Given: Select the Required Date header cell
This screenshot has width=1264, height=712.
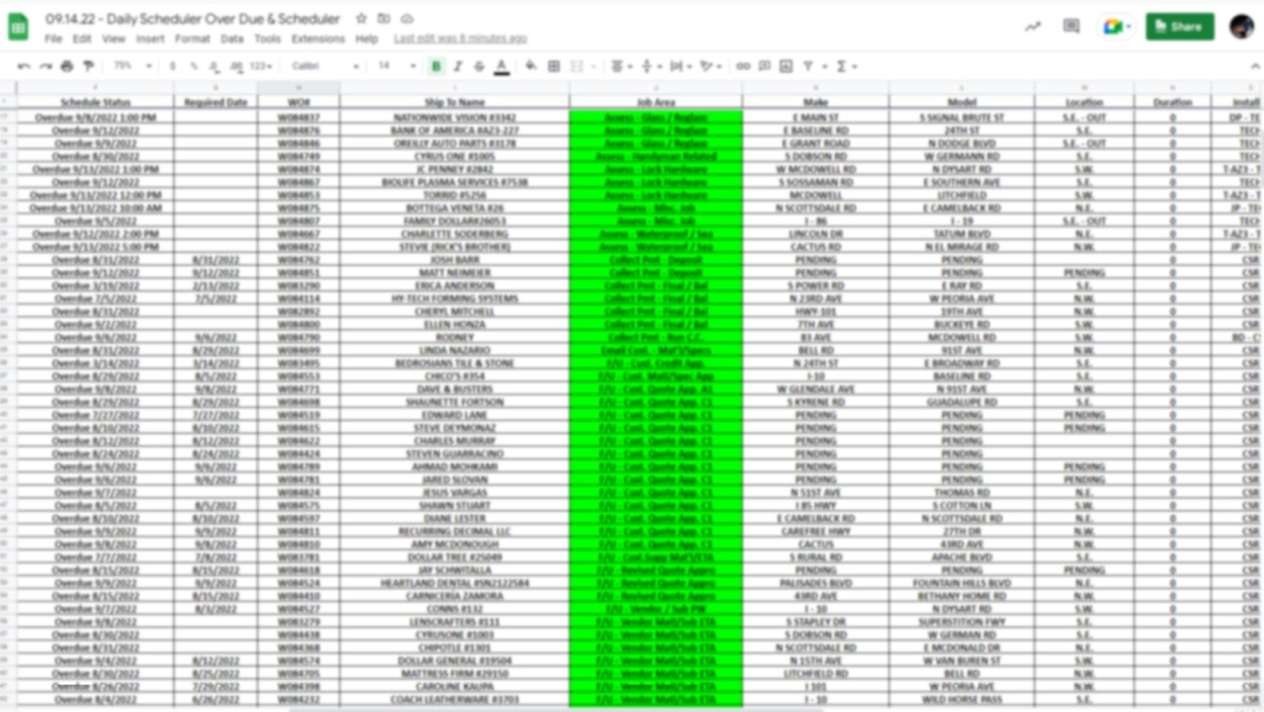Looking at the screenshot, I should (x=216, y=102).
